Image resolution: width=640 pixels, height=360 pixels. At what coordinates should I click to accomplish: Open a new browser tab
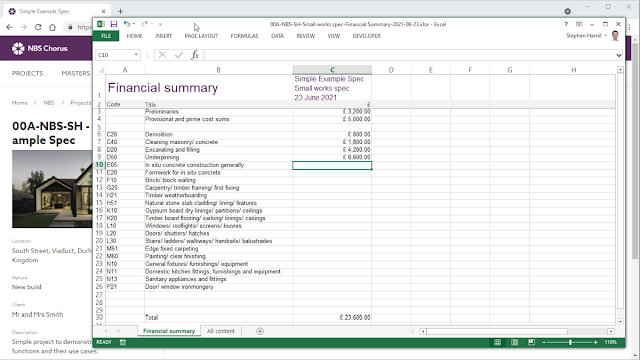(x=120, y=11)
